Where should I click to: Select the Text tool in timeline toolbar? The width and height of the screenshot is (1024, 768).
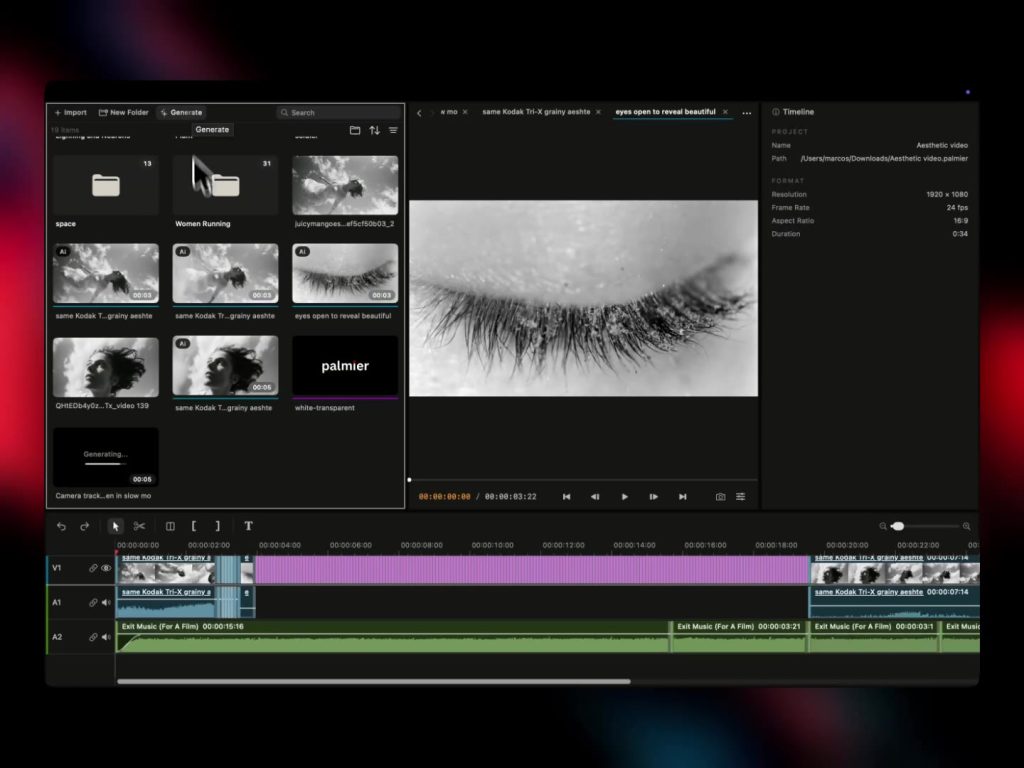pos(248,526)
